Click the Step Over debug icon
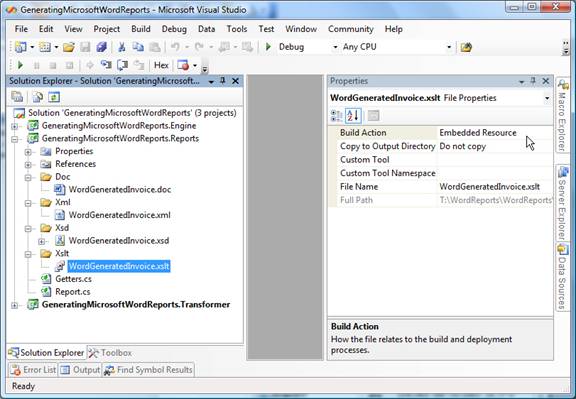Image resolution: width=576 pixels, height=399 pixels. pyautogui.click(x=122, y=65)
